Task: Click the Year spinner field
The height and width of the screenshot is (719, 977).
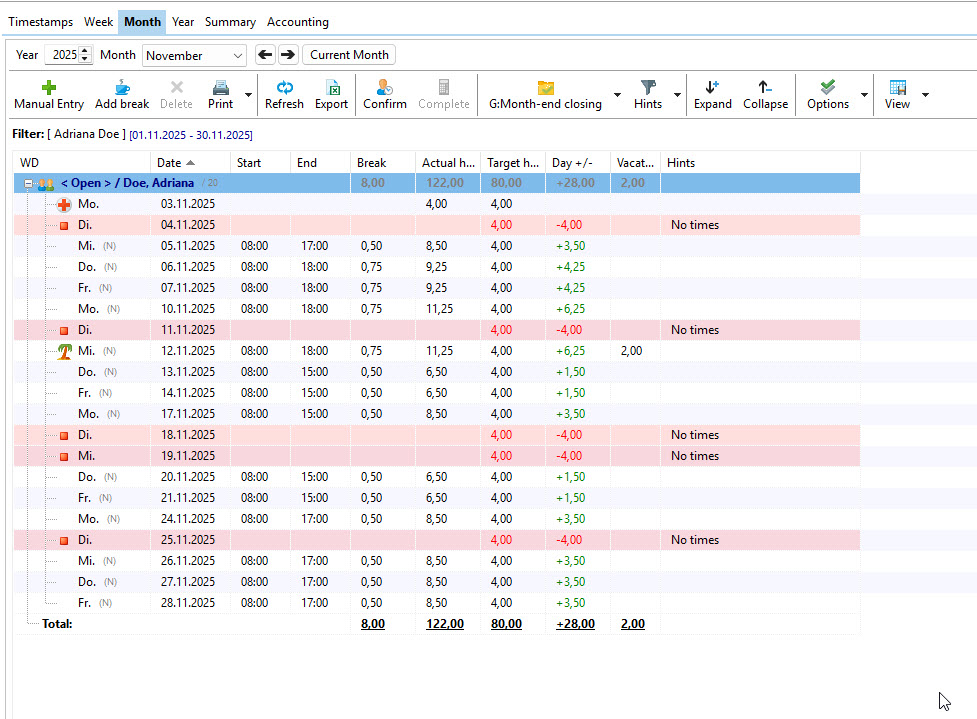Action: pos(62,55)
